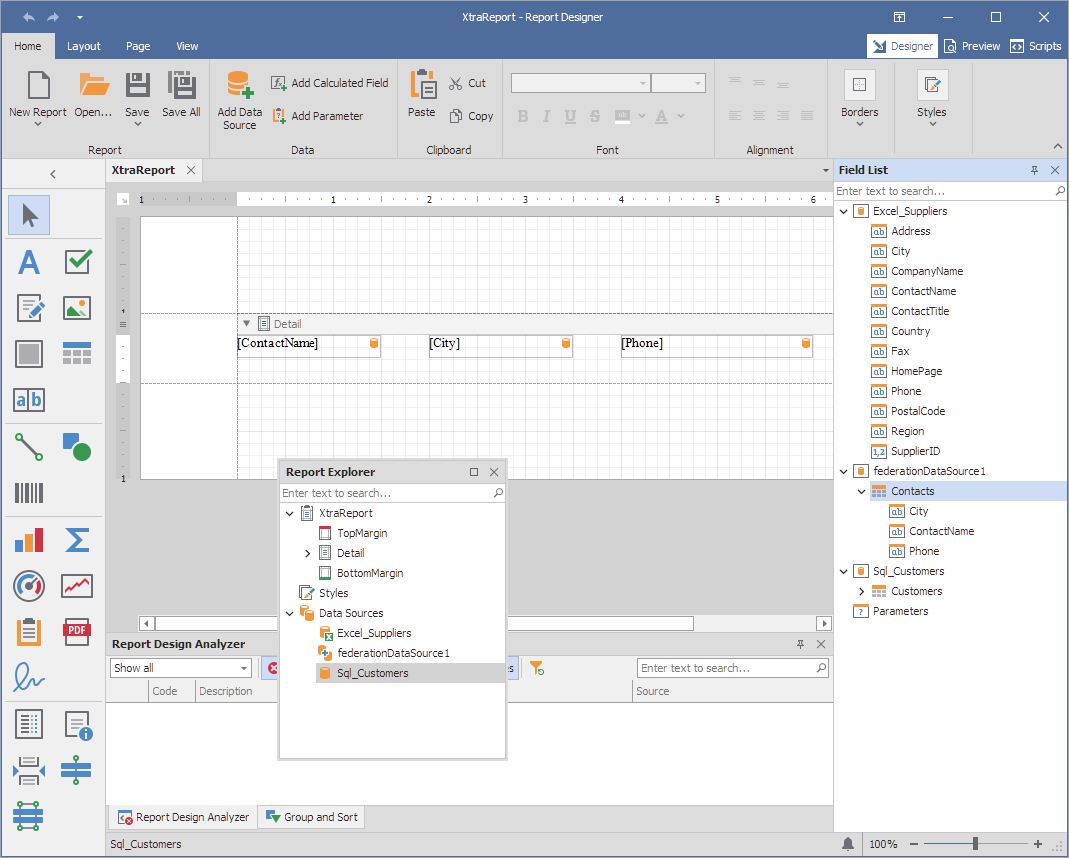The image size is (1069, 858).
Task: Select the Sparkline control icon
Action: pyautogui.click(x=77, y=586)
